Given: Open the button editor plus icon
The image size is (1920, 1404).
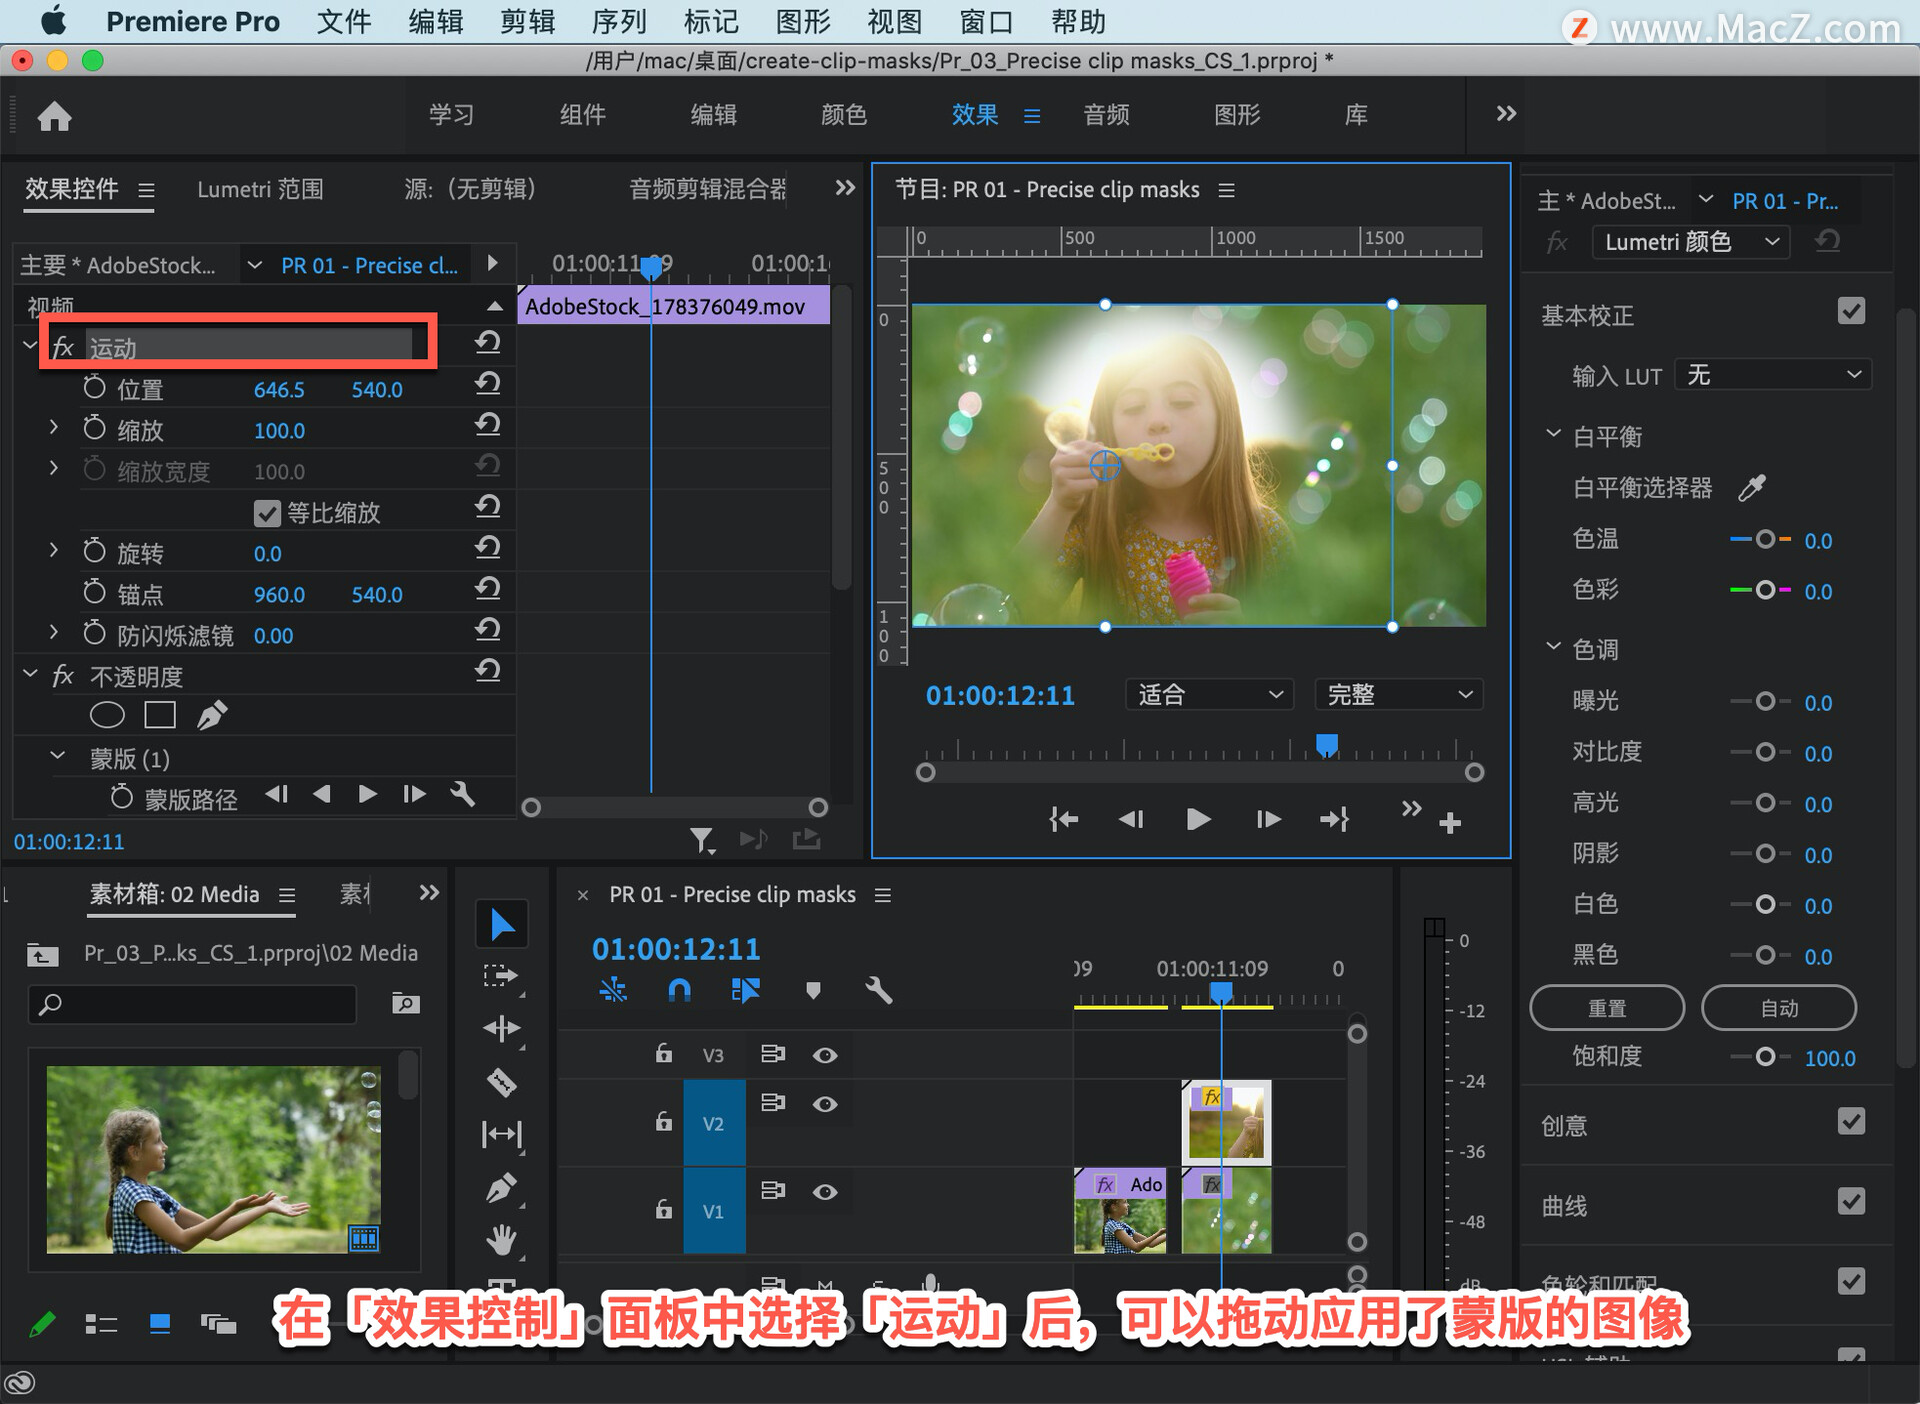Looking at the screenshot, I should [x=1449, y=822].
